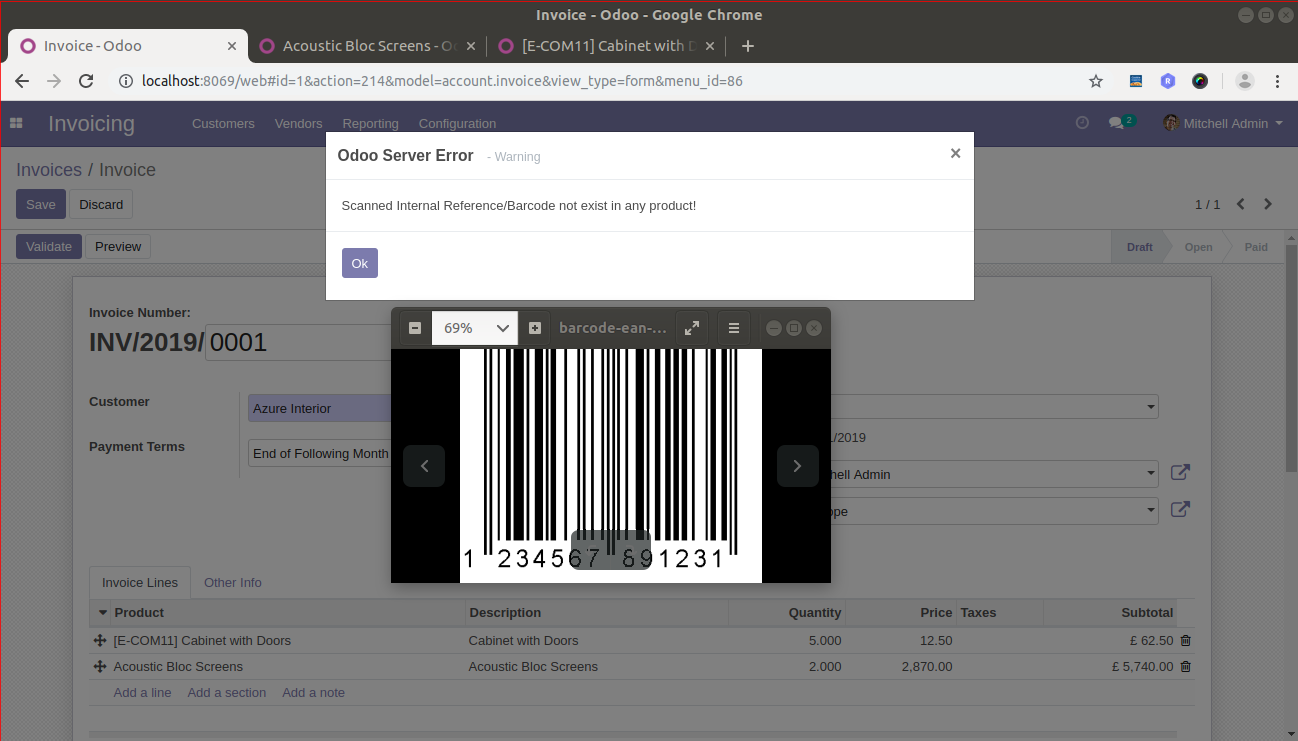Click Add a section link
Viewport: 1298px width, 741px height.
pos(227,692)
